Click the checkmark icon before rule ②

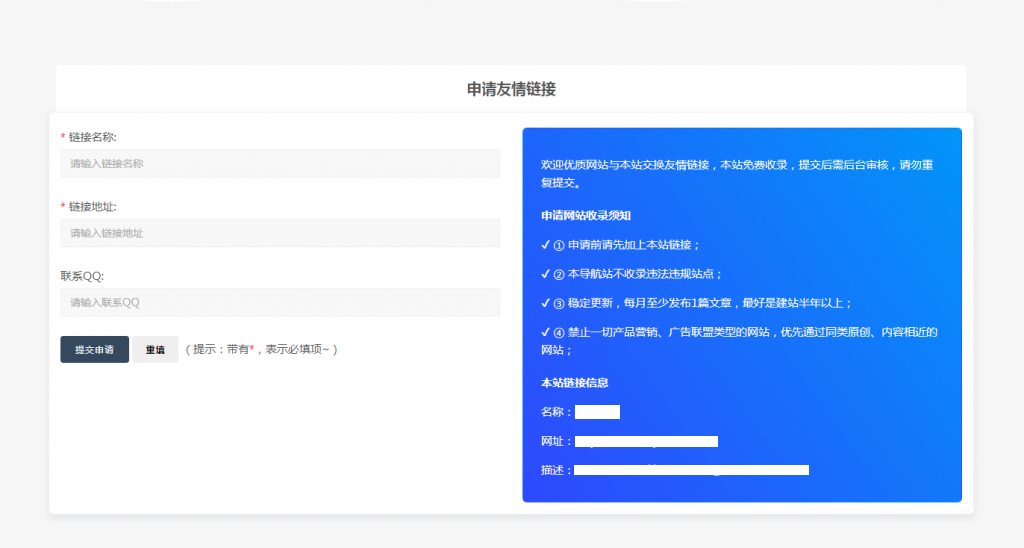[545, 274]
